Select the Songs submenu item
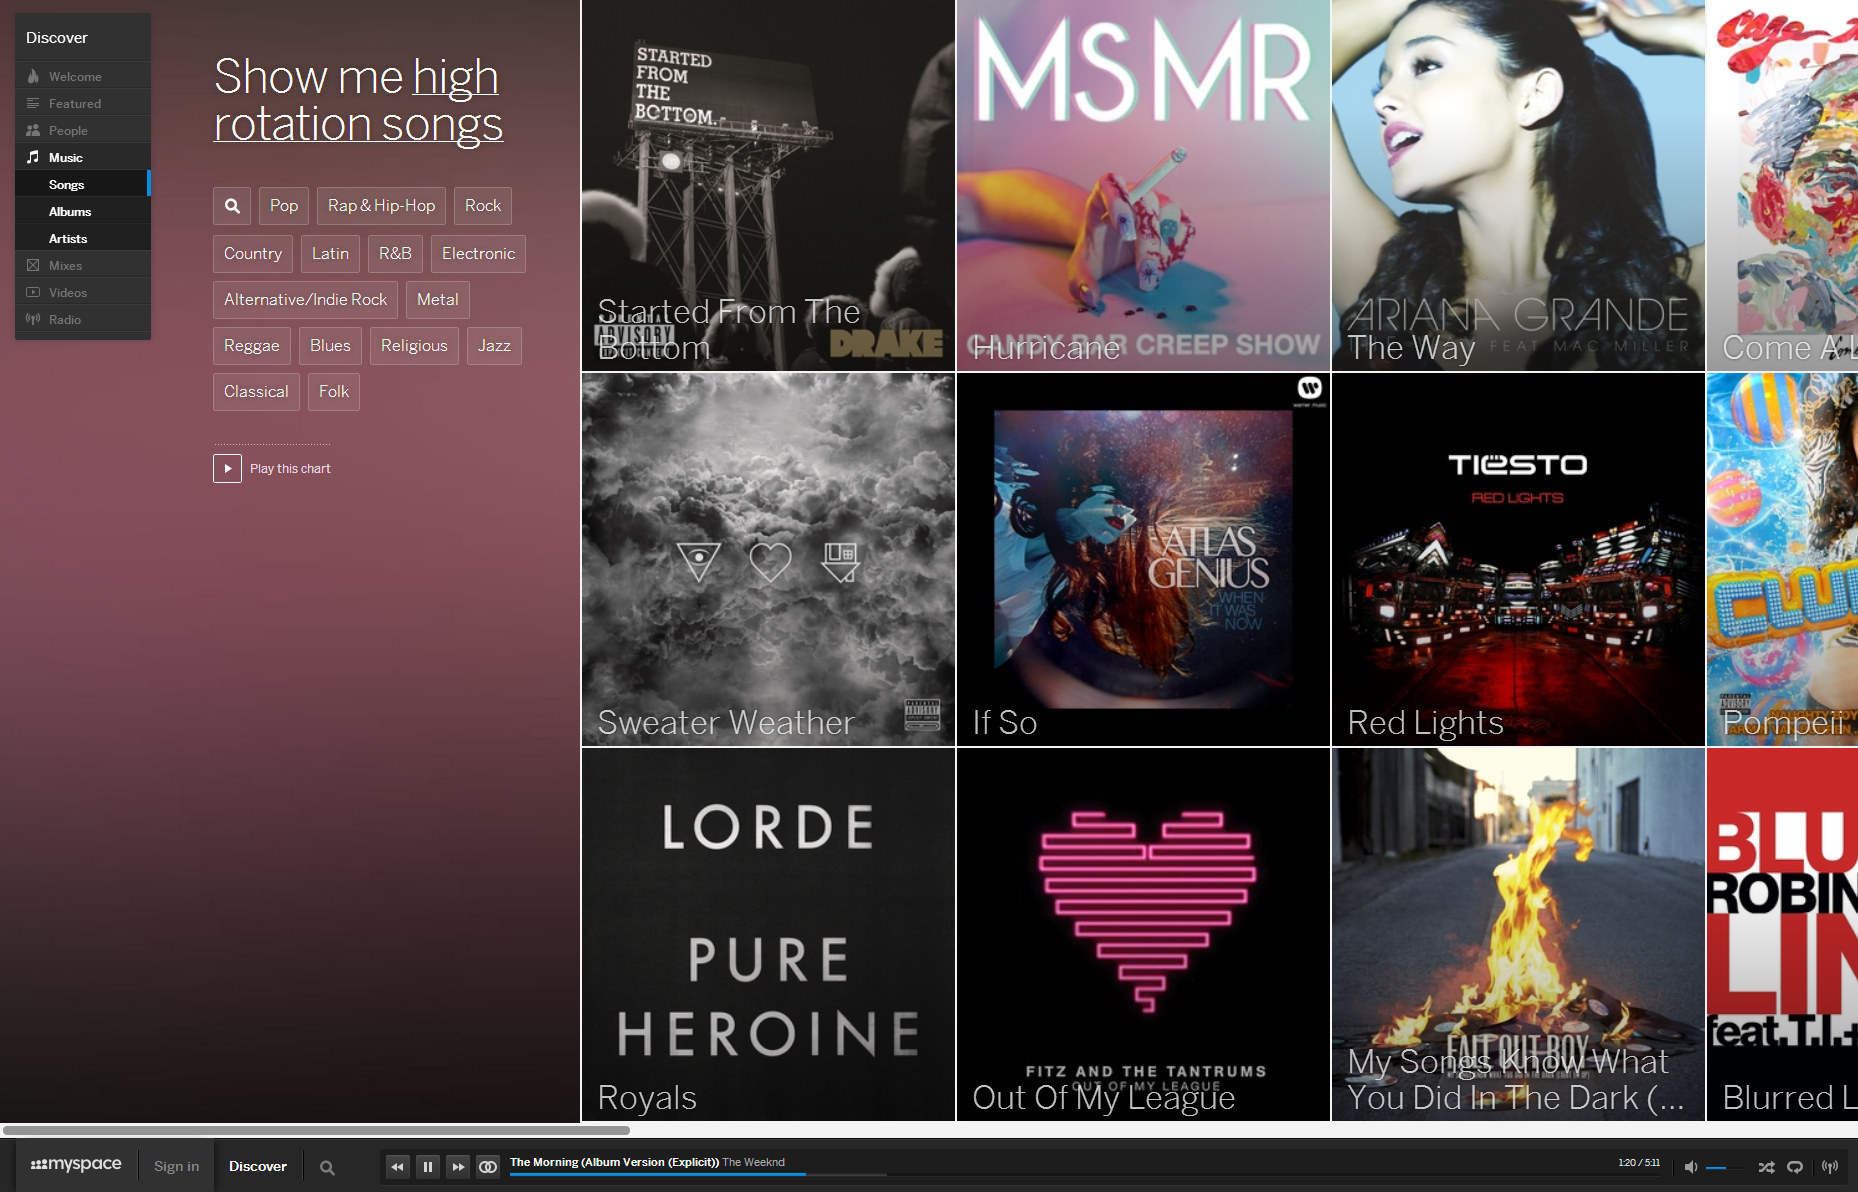1858x1192 pixels. [83, 184]
